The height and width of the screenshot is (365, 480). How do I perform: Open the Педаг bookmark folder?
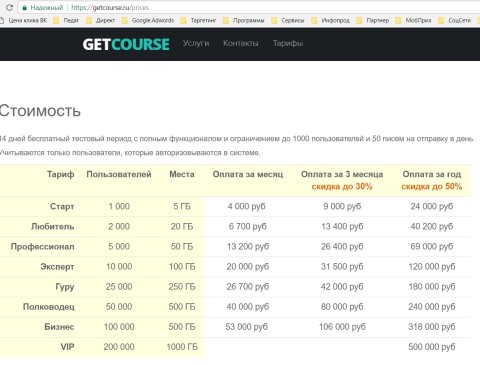[x=67, y=20]
